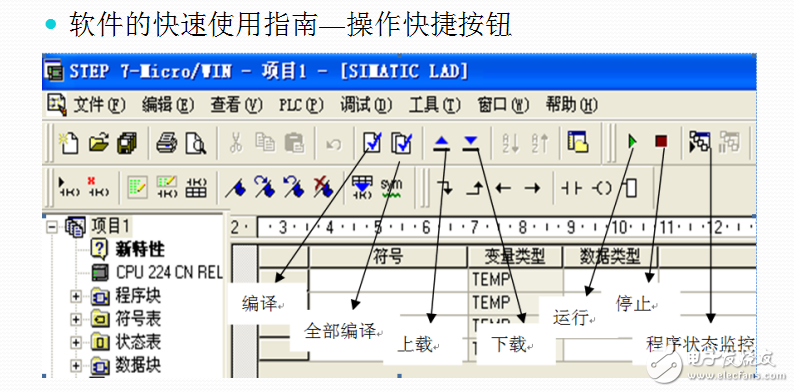Insert a coil ladder element
The width and height of the screenshot is (794, 392).
pyautogui.click(x=602, y=188)
